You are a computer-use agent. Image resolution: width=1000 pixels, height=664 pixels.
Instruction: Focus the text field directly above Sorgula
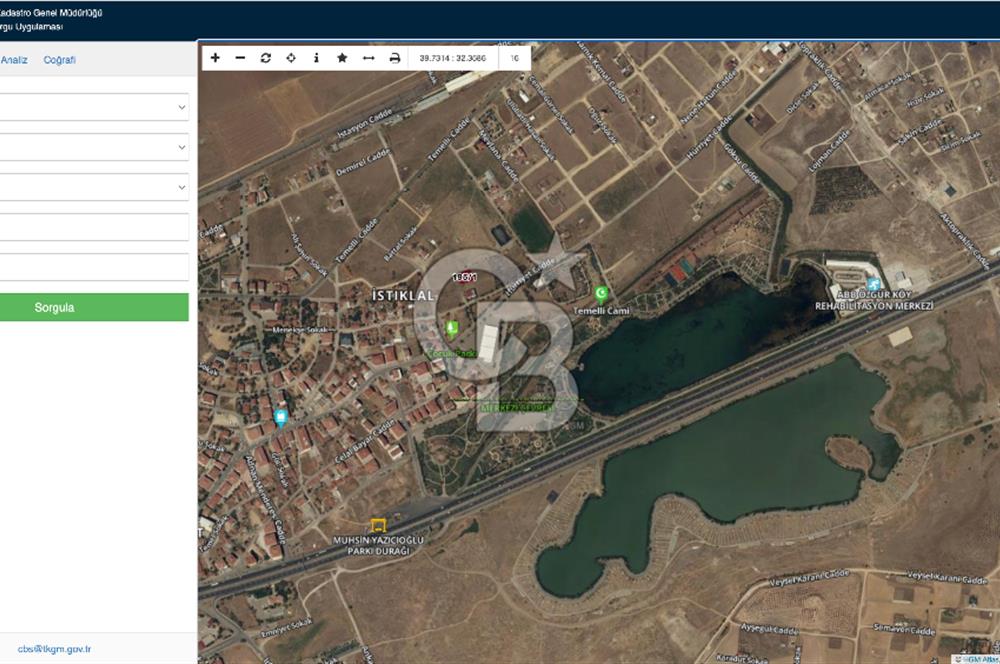94,267
